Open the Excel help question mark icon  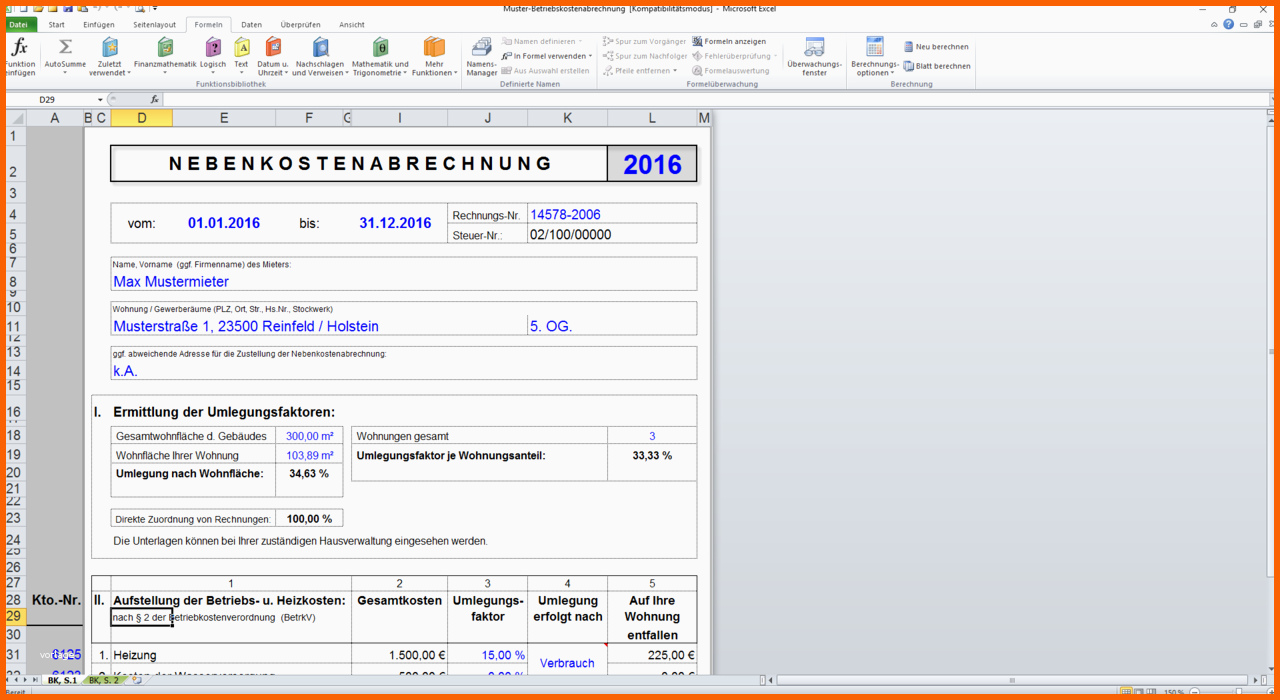[1229, 24]
